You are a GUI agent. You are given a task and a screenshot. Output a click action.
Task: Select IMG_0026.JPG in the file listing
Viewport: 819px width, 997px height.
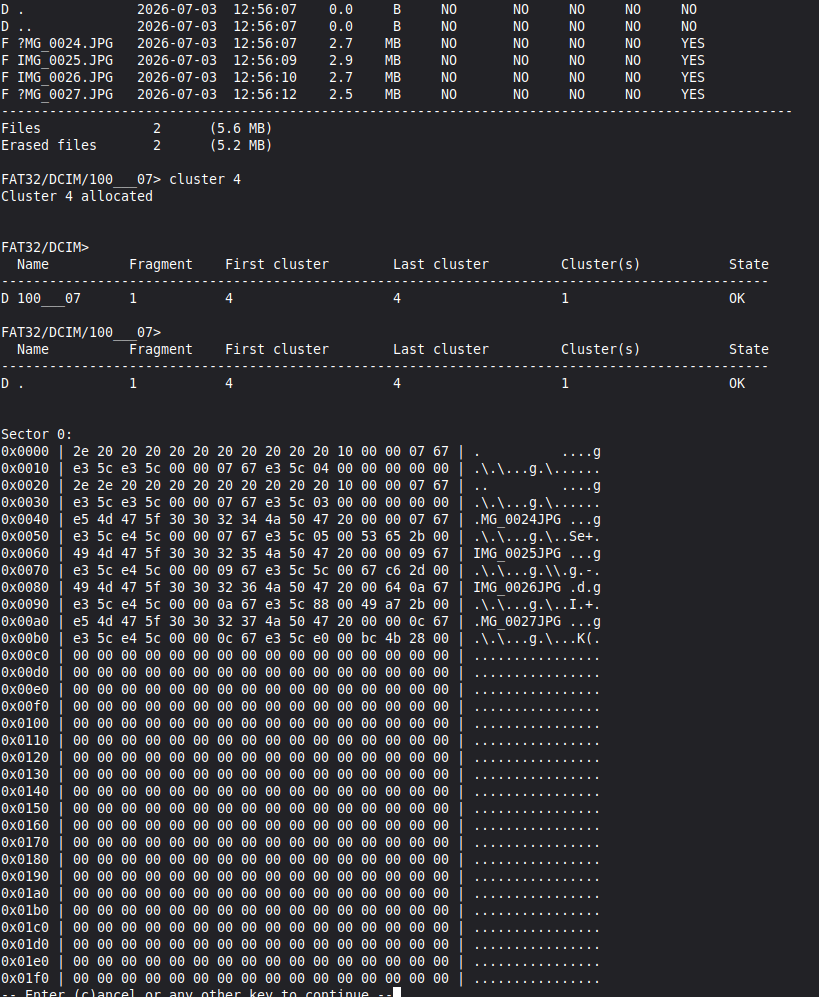[65, 78]
